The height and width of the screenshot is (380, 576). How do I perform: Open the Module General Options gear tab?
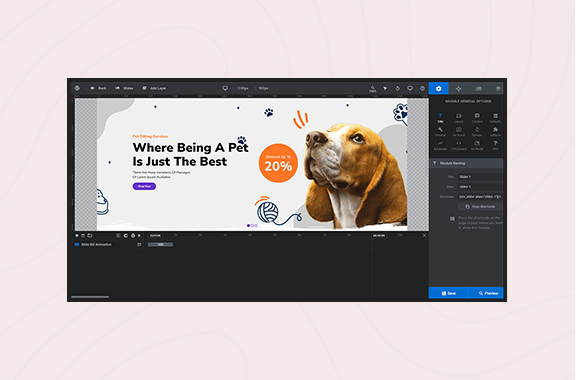click(438, 89)
